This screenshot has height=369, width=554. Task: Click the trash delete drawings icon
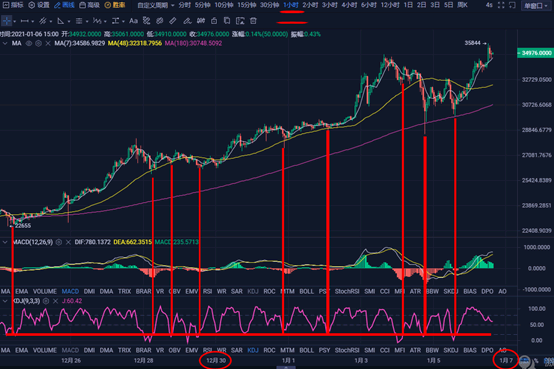pos(253,21)
